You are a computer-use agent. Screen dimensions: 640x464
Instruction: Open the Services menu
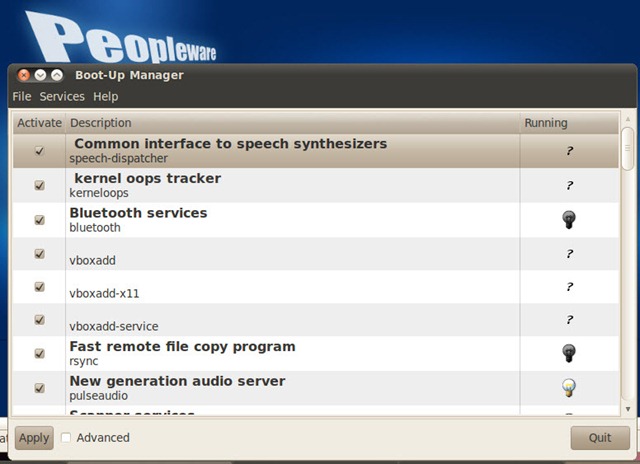[62, 97]
